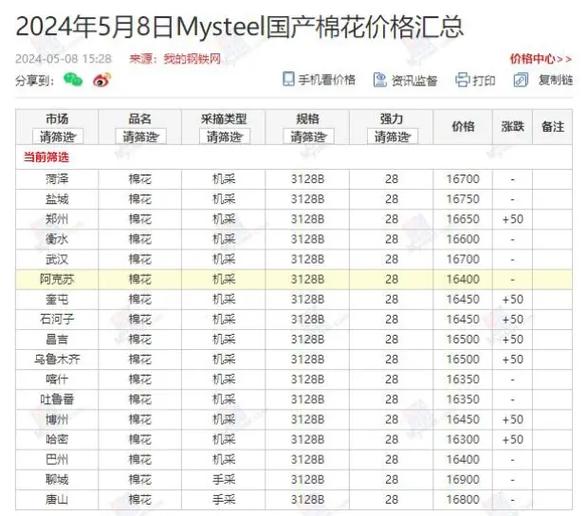
Task: Open the 强力 filter dropdown
Action: [x=392, y=137]
